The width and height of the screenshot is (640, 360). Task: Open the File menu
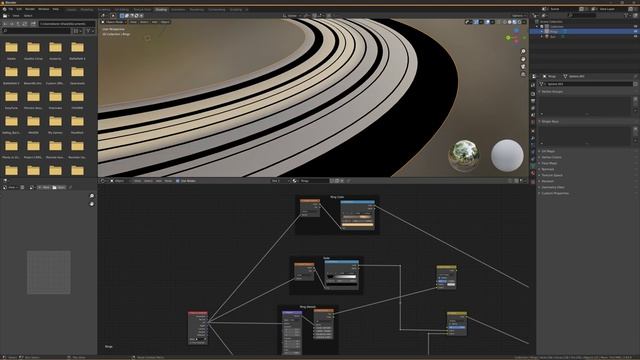pyautogui.click(x=11, y=9)
